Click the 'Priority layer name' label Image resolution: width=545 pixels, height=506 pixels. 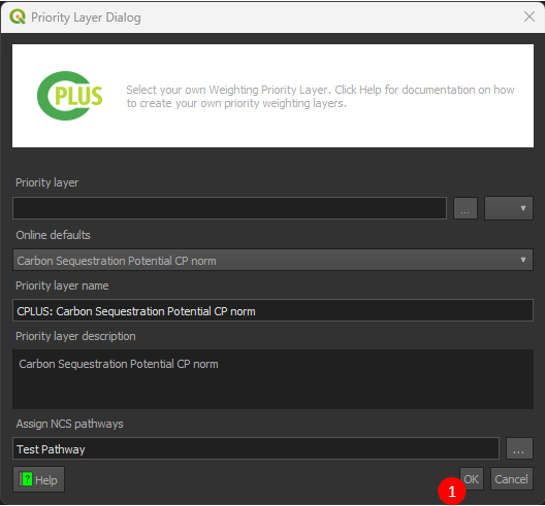62,286
